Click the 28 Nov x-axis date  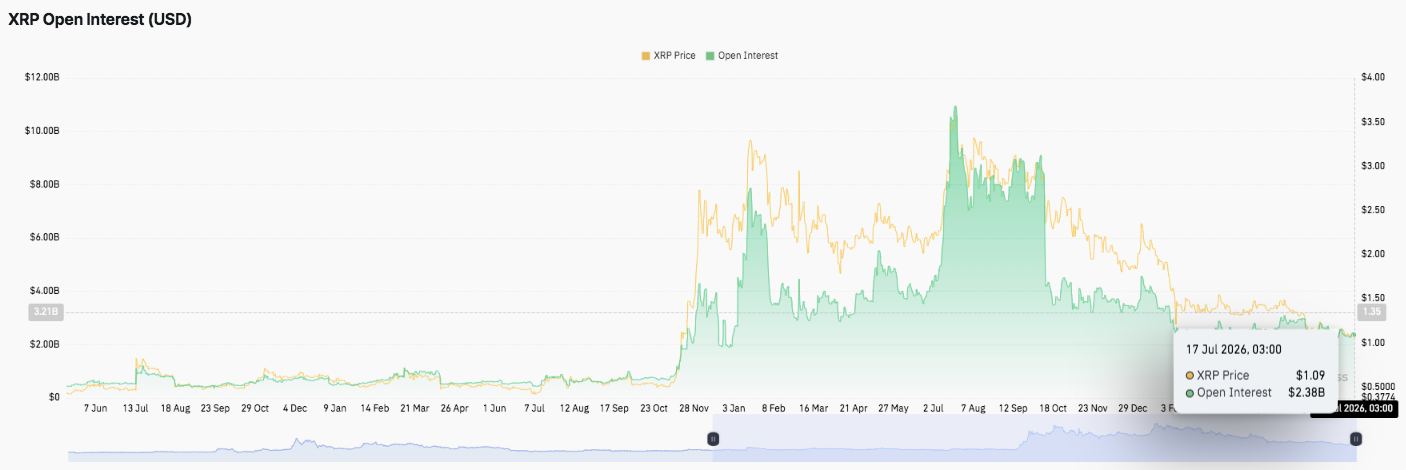click(694, 408)
